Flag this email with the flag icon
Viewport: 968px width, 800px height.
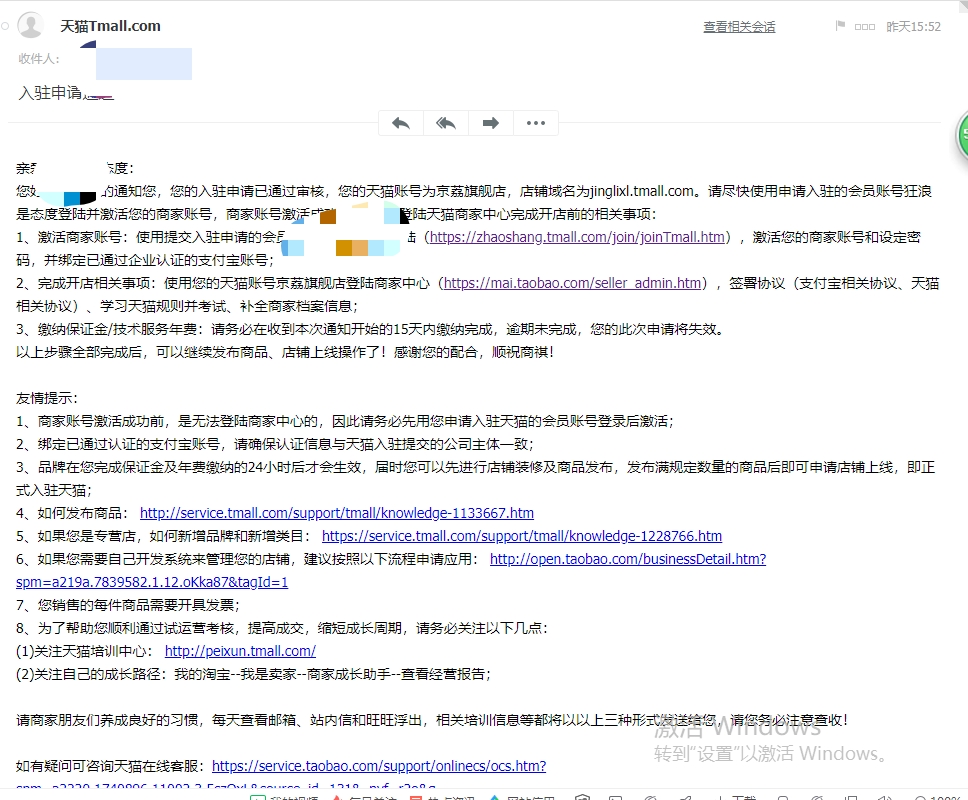840,26
